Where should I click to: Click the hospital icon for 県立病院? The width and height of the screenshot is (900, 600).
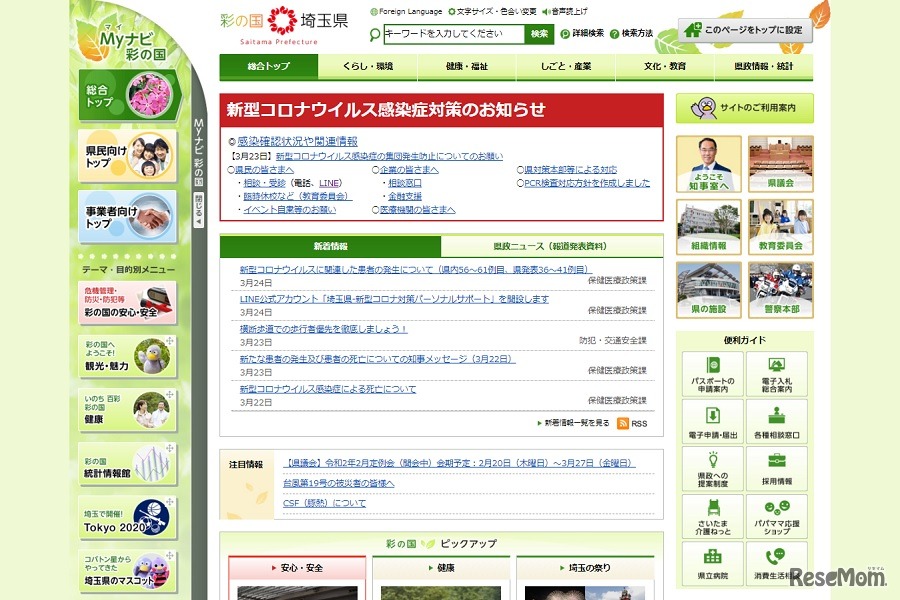(712, 558)
